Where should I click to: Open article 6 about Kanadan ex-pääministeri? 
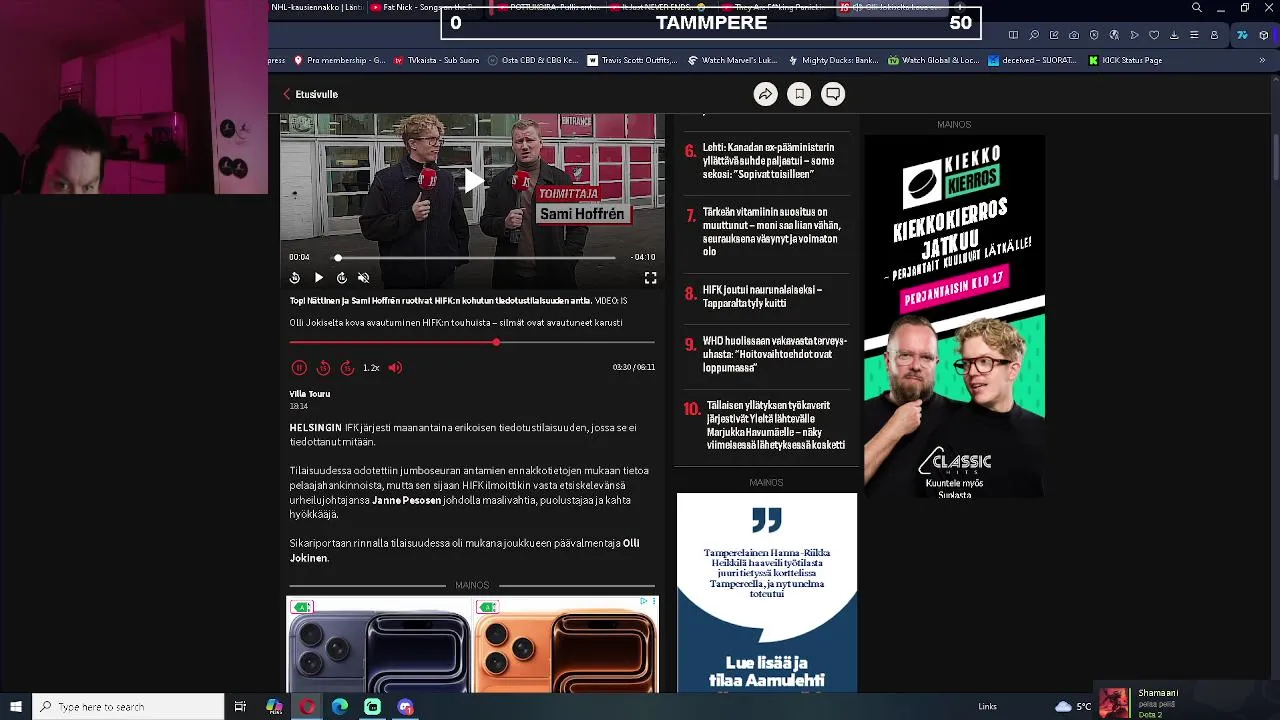(x=766, y=161)
